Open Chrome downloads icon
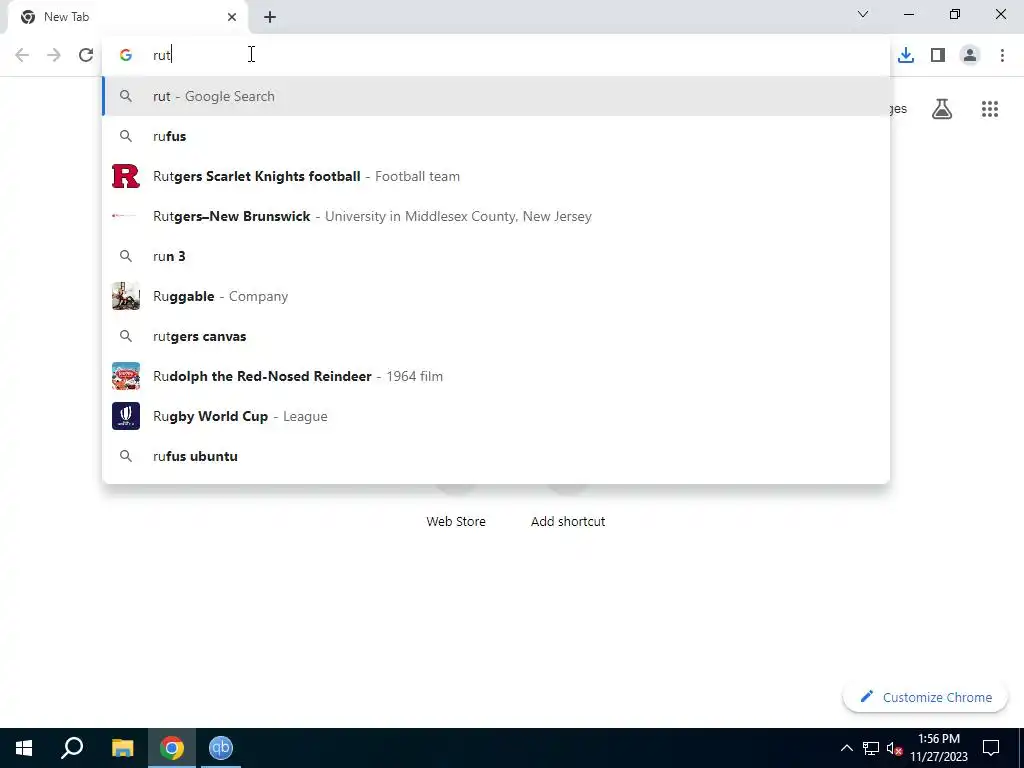The width and height of the screenshot is (1024, 768). (906, 55)
